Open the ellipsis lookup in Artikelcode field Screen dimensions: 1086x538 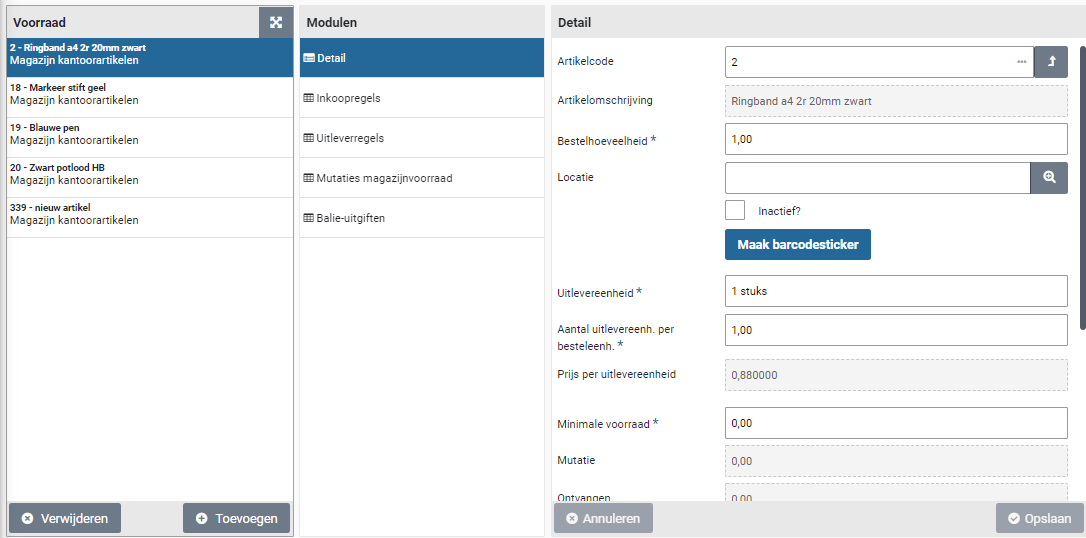1021,62
